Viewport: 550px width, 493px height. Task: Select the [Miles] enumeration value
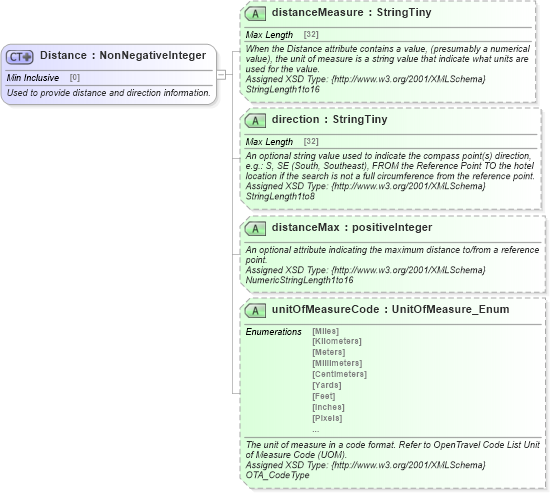click(x=326, y=331)
